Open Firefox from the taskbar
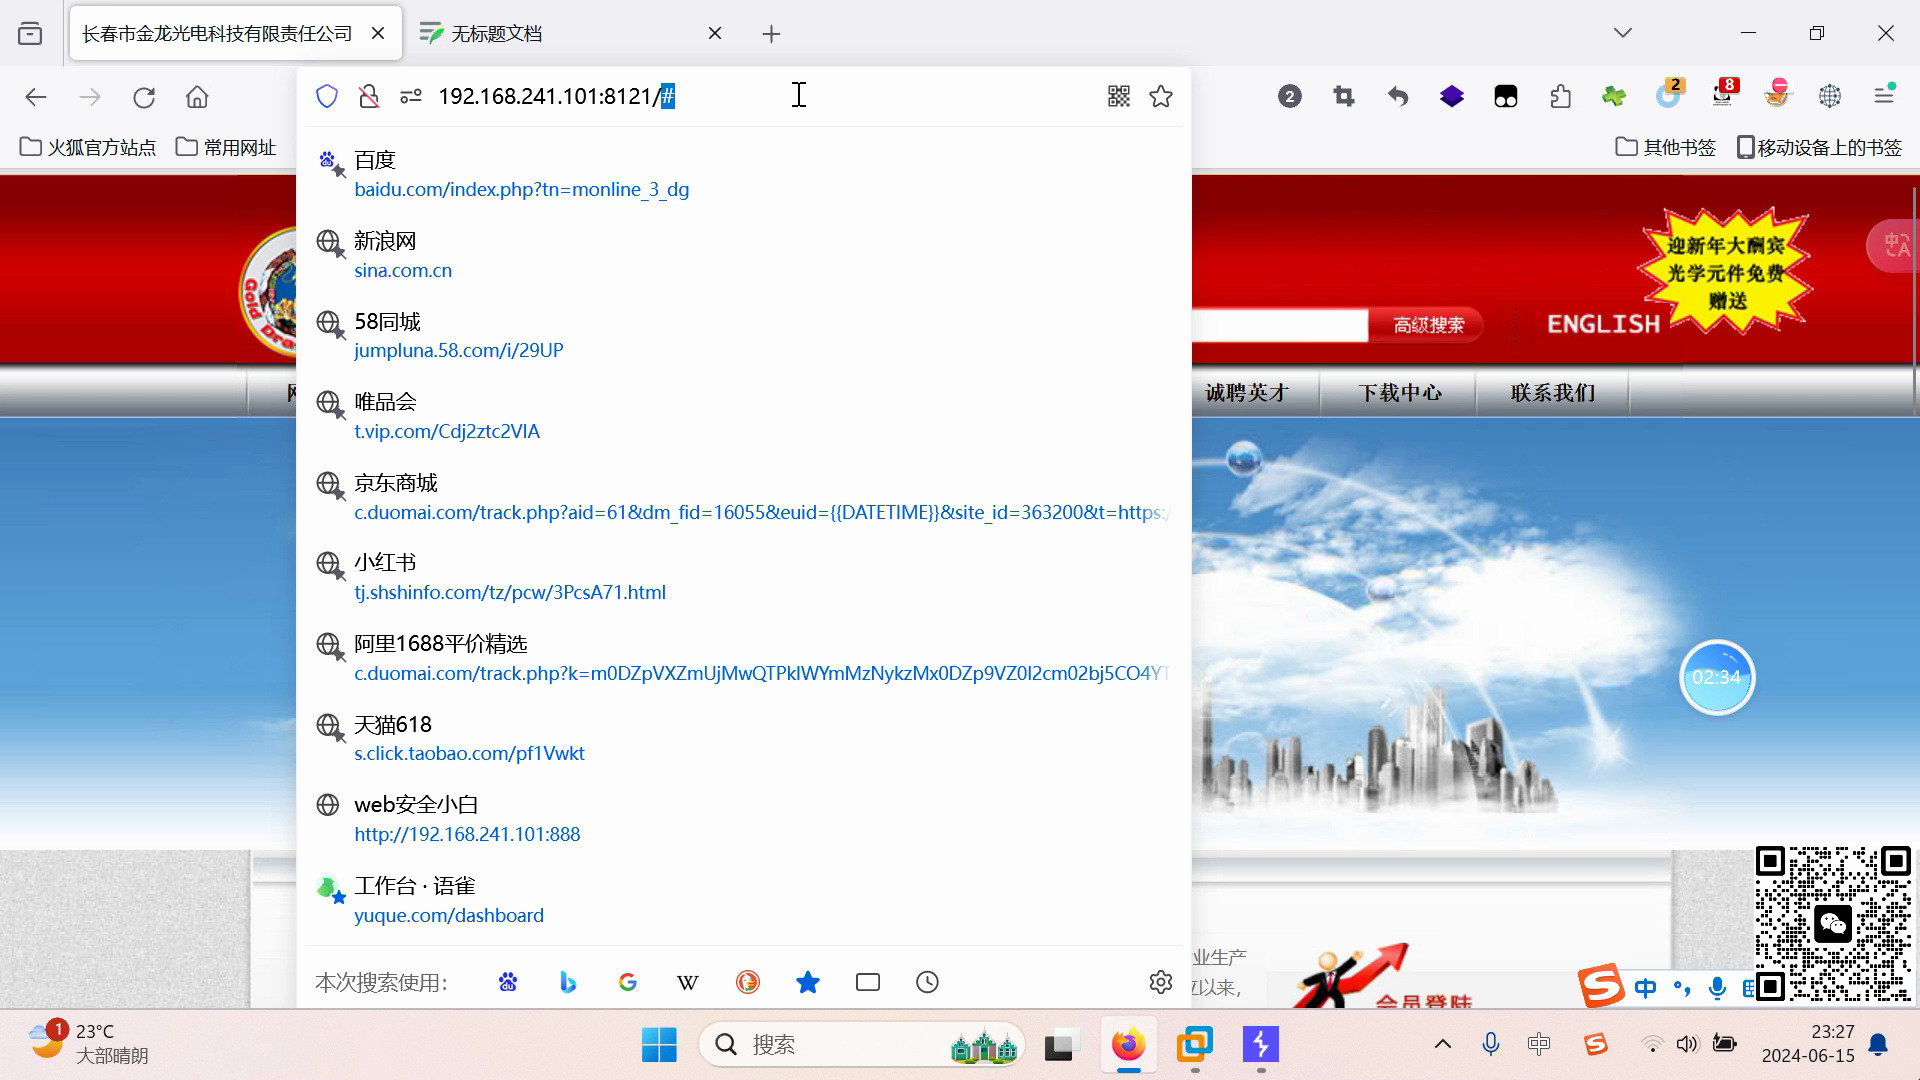 point(1128,1045)
